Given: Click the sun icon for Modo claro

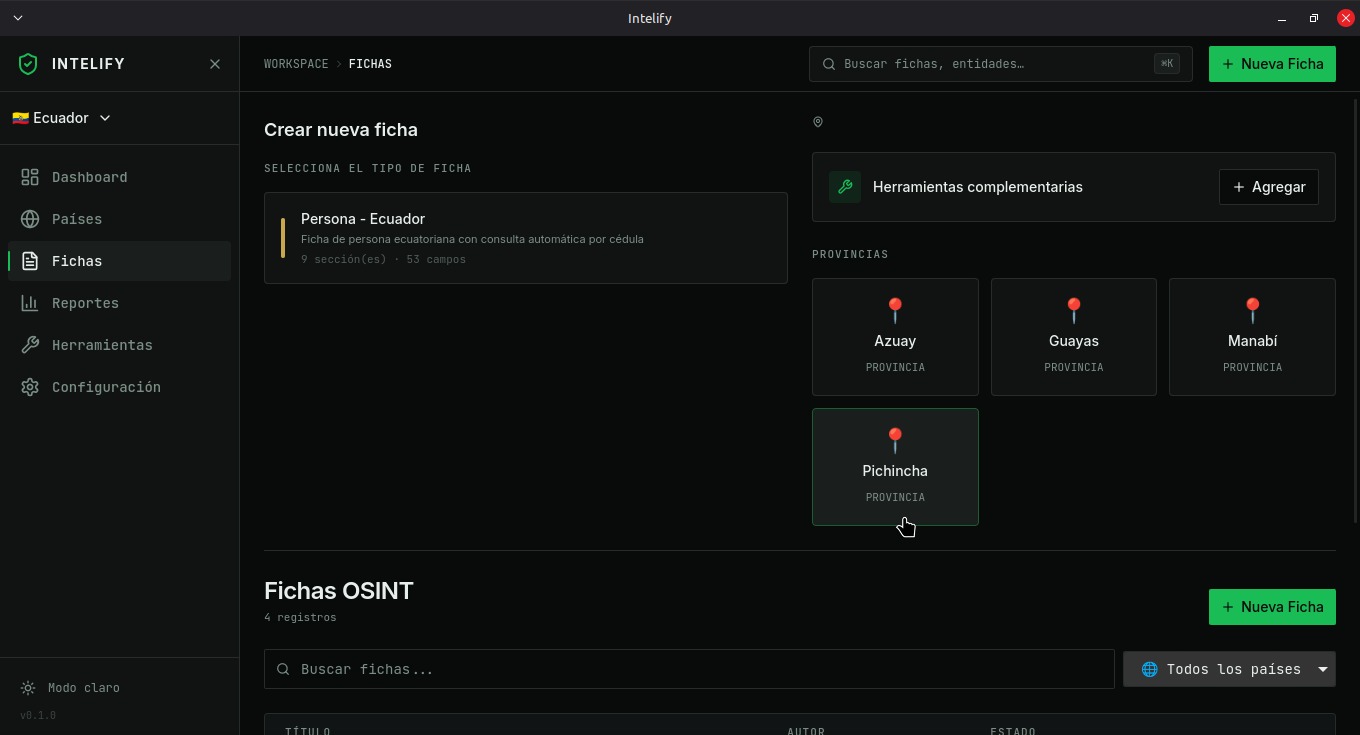Looking at the screenshot, I should click(28, 688).
